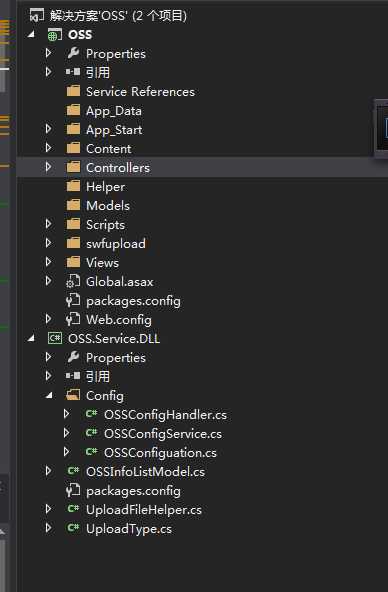Click the Global.asax file icon
This screenshot has height=592, width=388.
(x=73, y=281)
